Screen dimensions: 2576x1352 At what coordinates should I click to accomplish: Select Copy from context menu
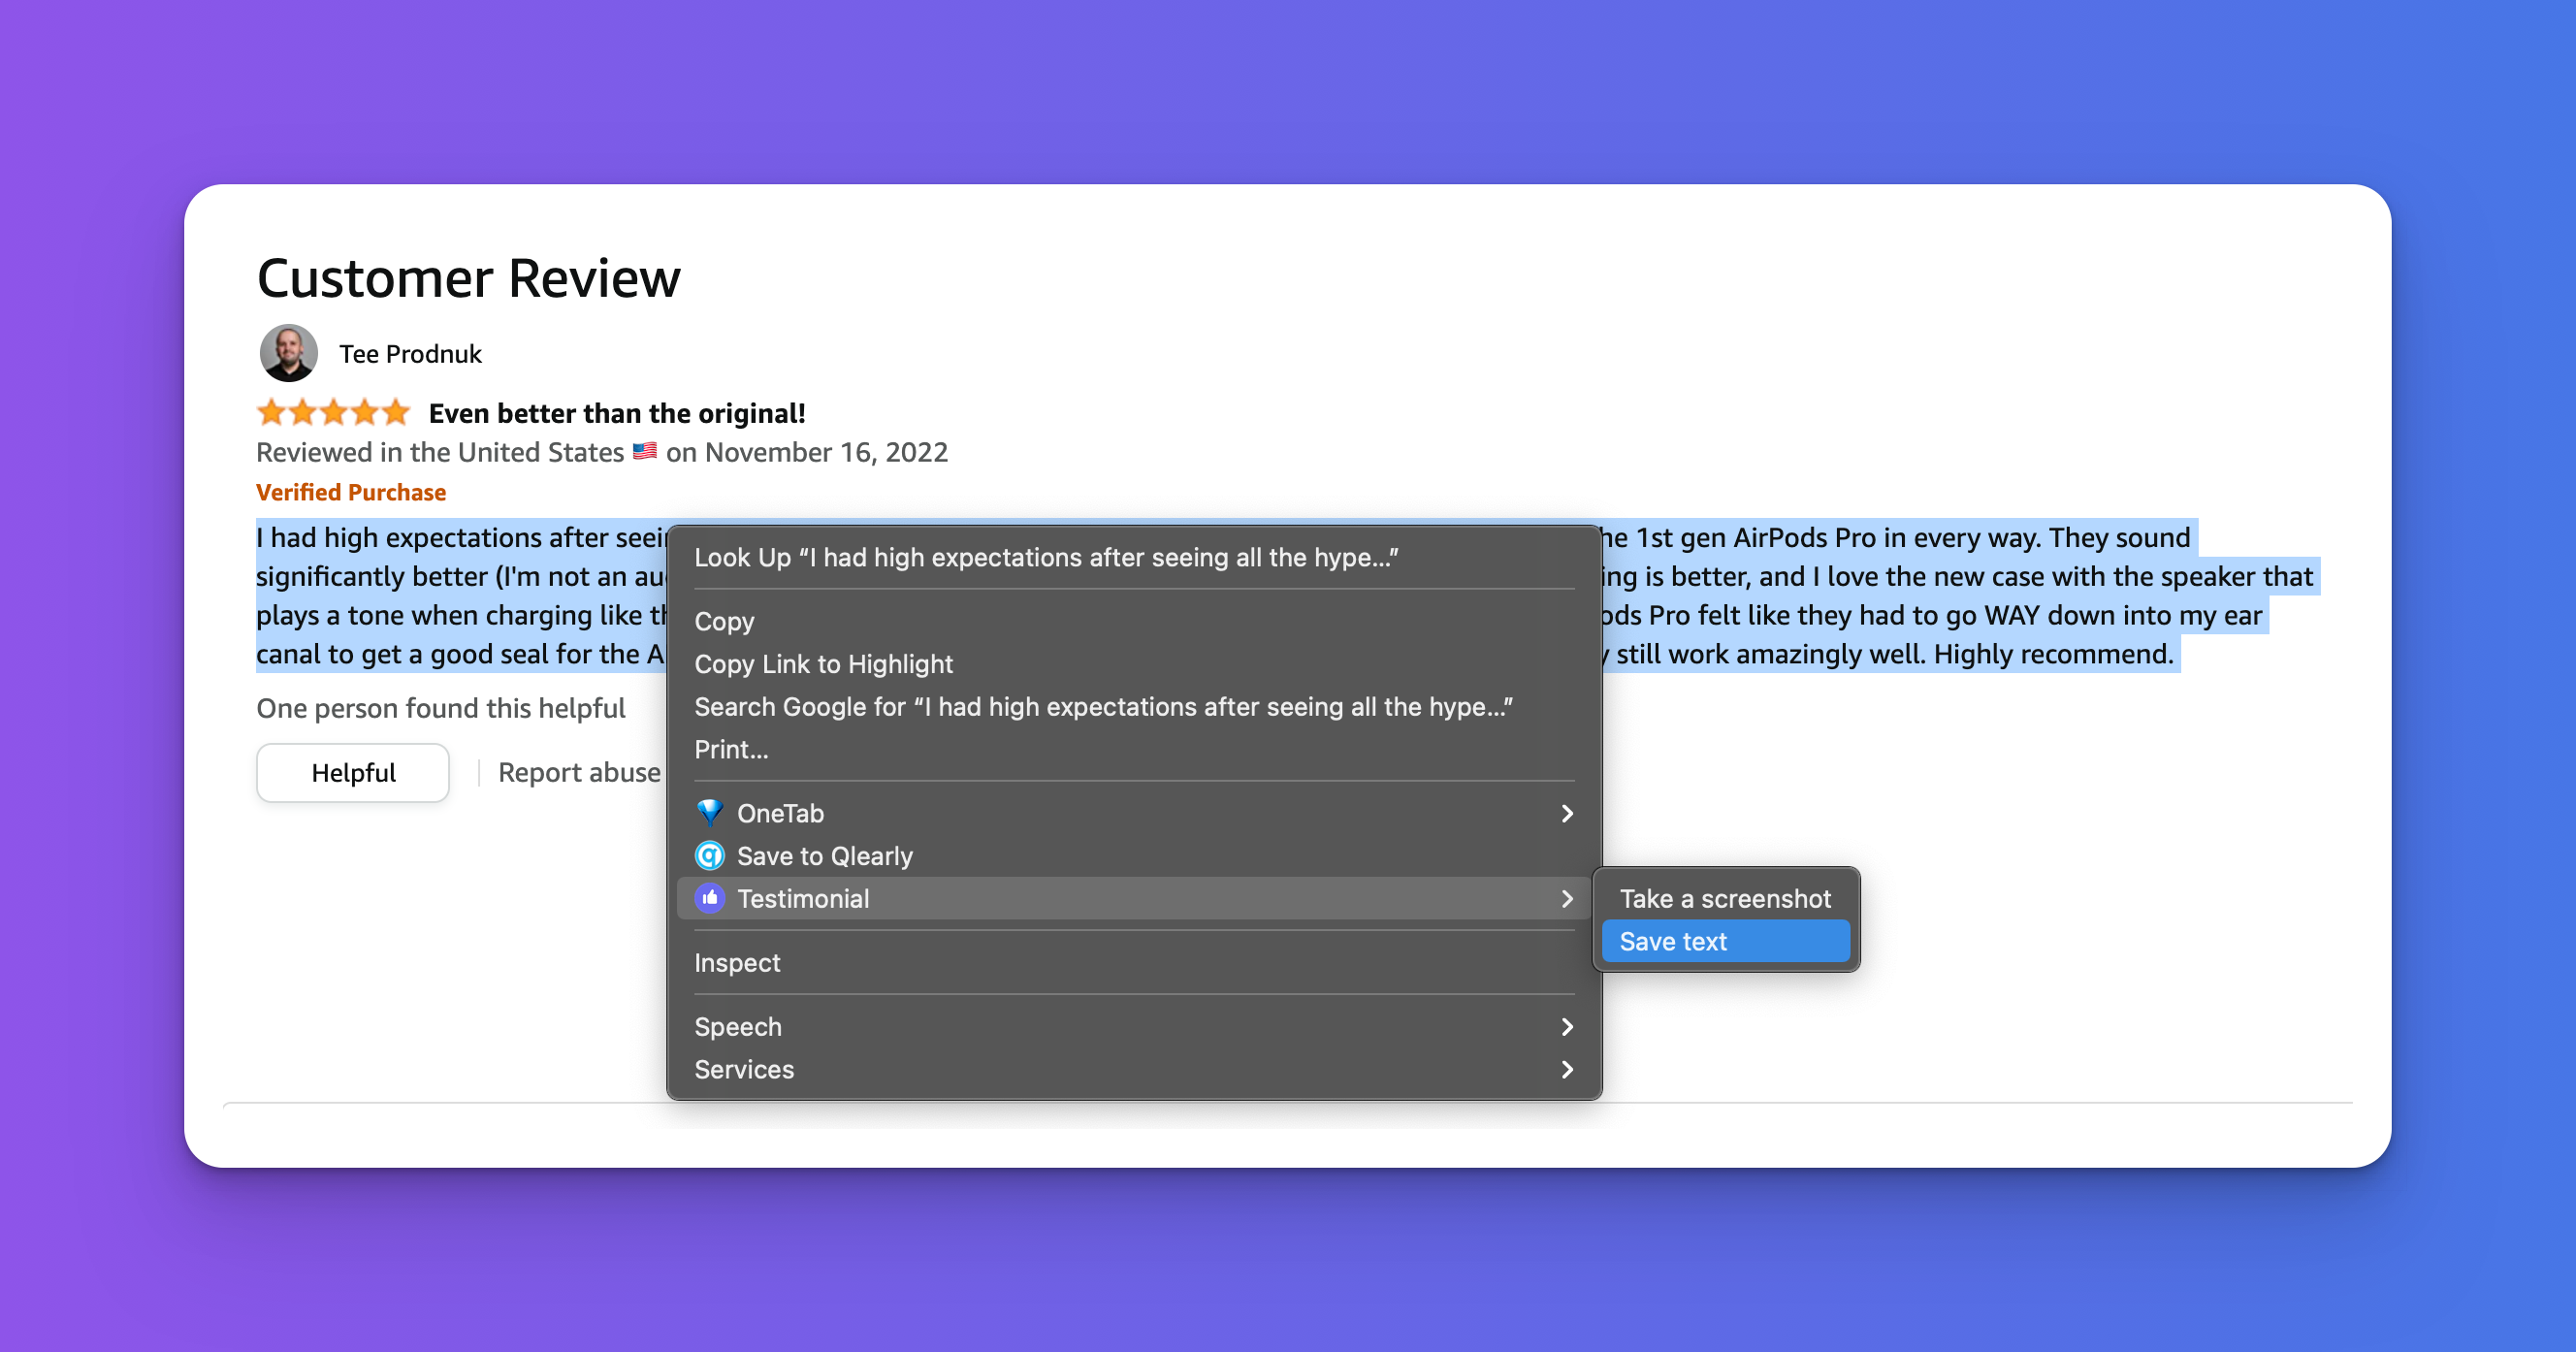(724, 621)
